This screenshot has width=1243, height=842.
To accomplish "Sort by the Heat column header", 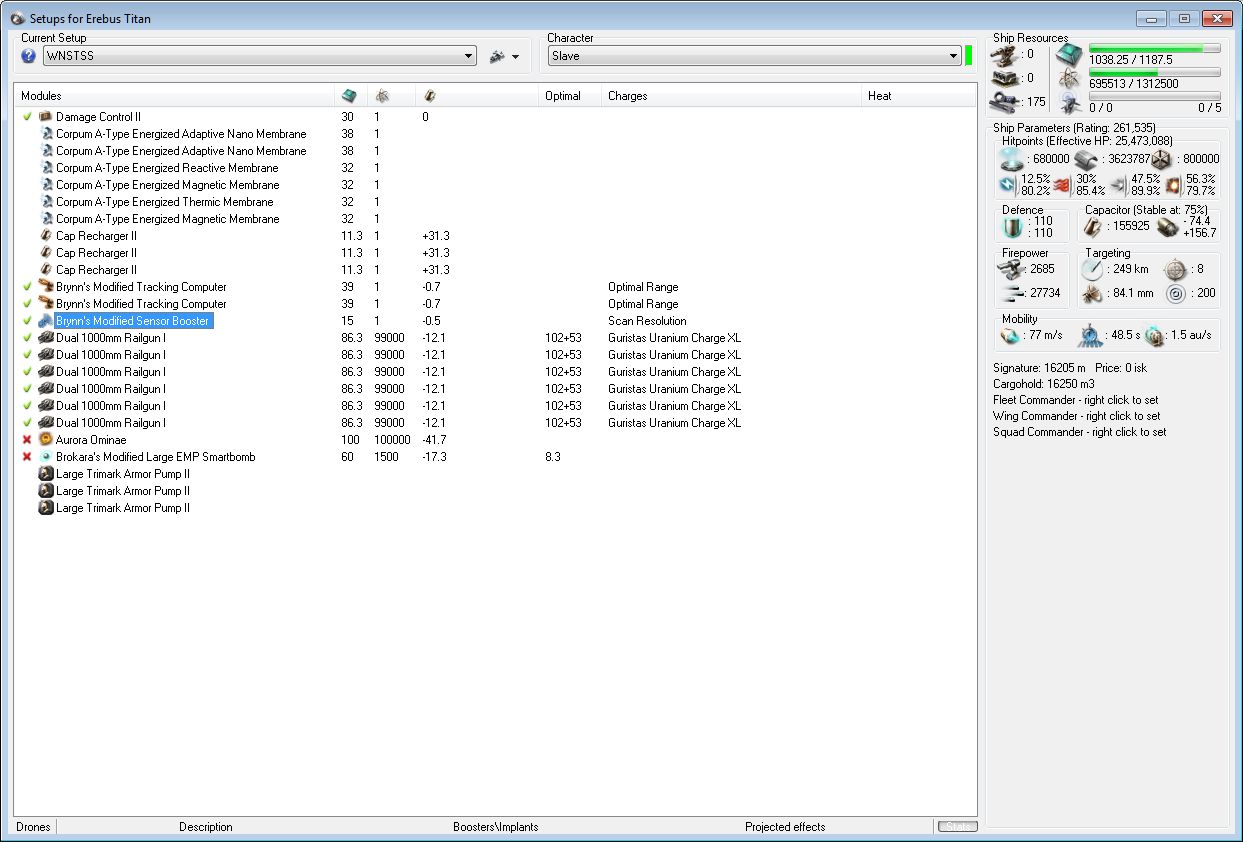I will 918,96.
